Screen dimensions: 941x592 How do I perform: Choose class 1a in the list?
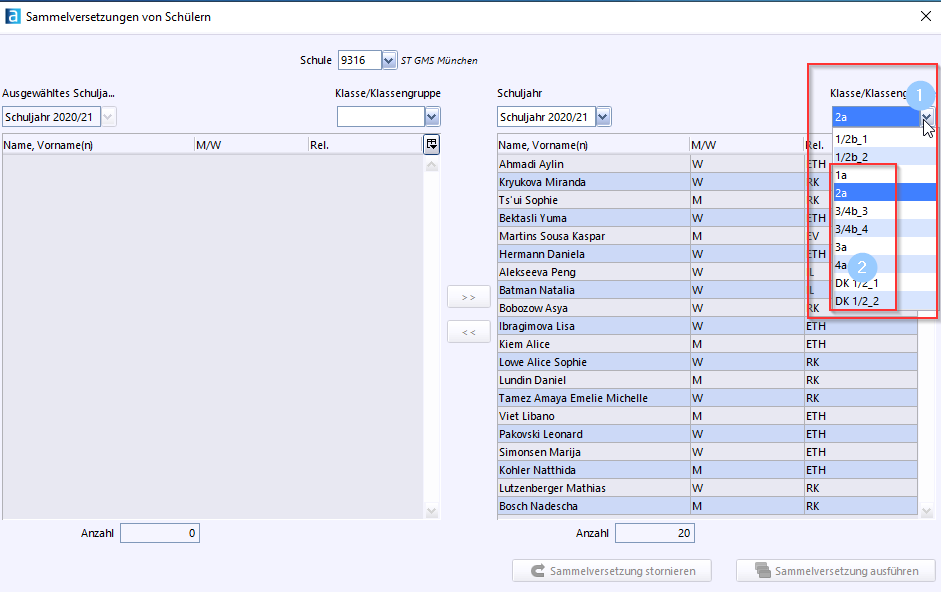click(884, 175)
